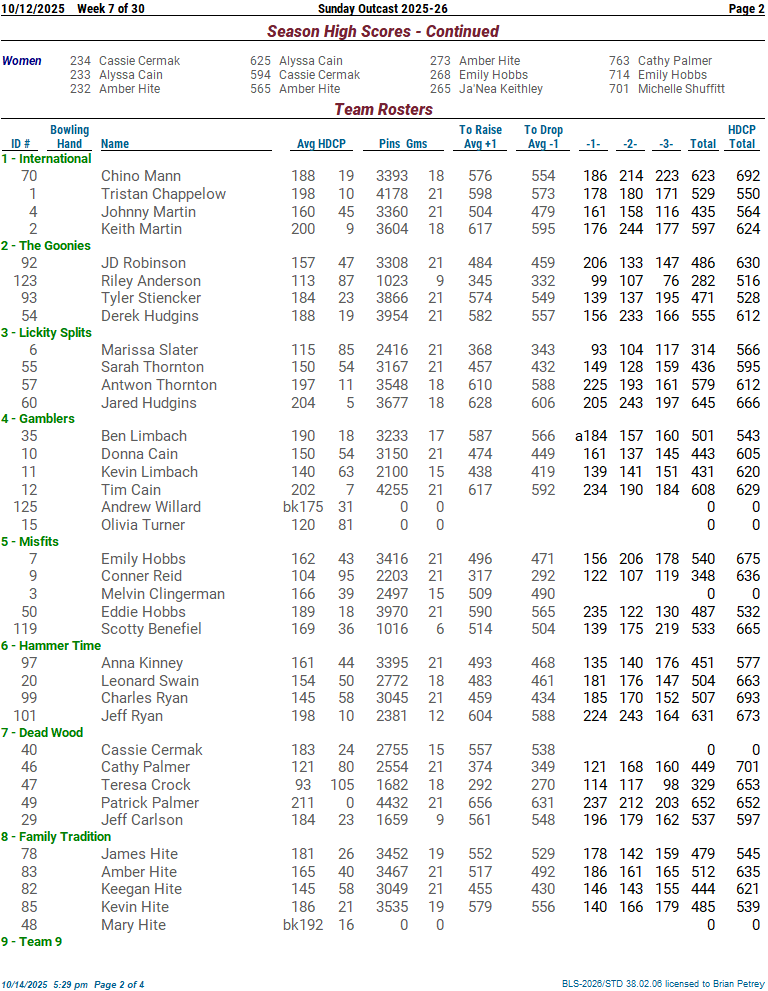Select team heading 1 - International
This screenshot has width=768, height=991.
pyautogui.click(x=46, y=159)
